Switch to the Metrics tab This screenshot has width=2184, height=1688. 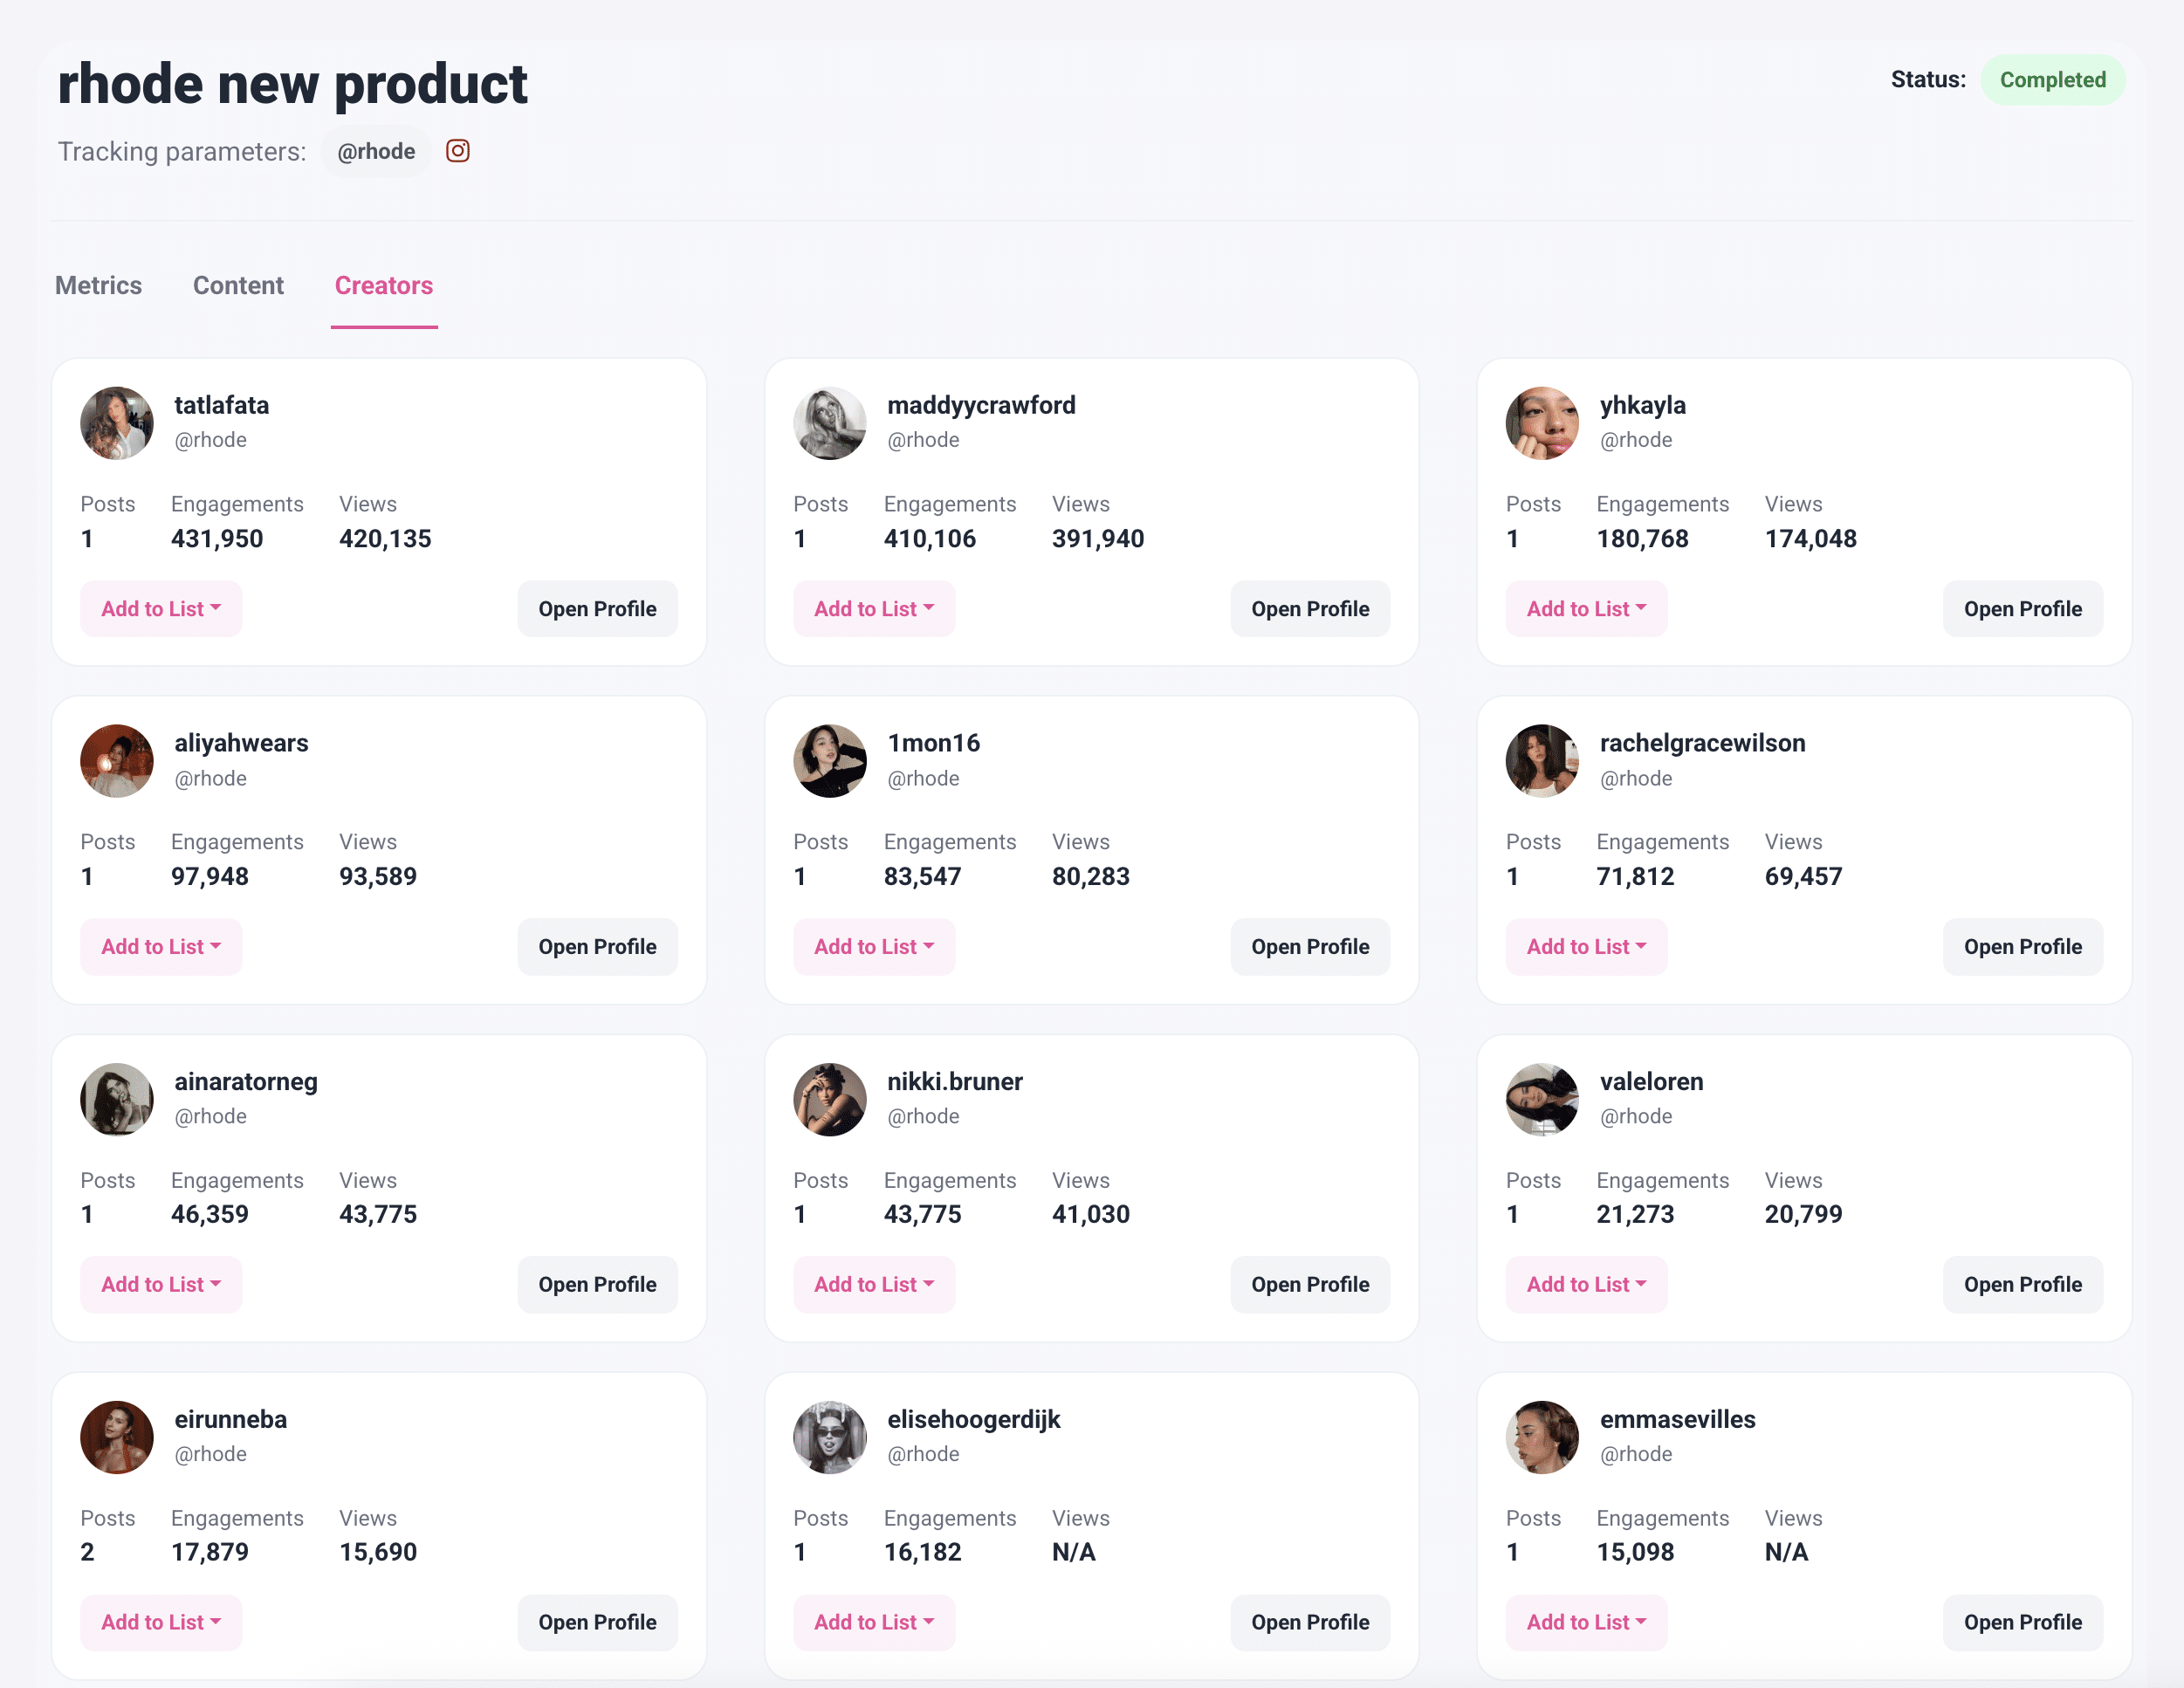click(x=98, y=286)
